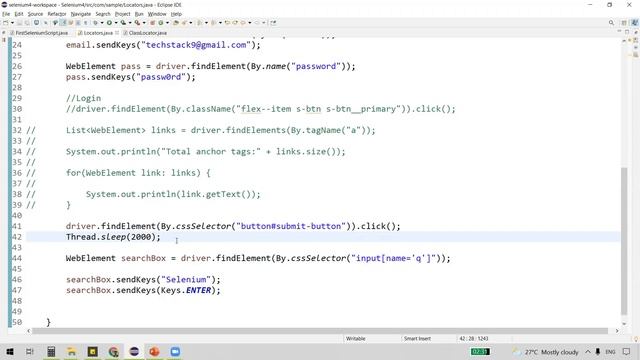Click the New file toolbar icon

pyautogui.click(x=6, y=23)
